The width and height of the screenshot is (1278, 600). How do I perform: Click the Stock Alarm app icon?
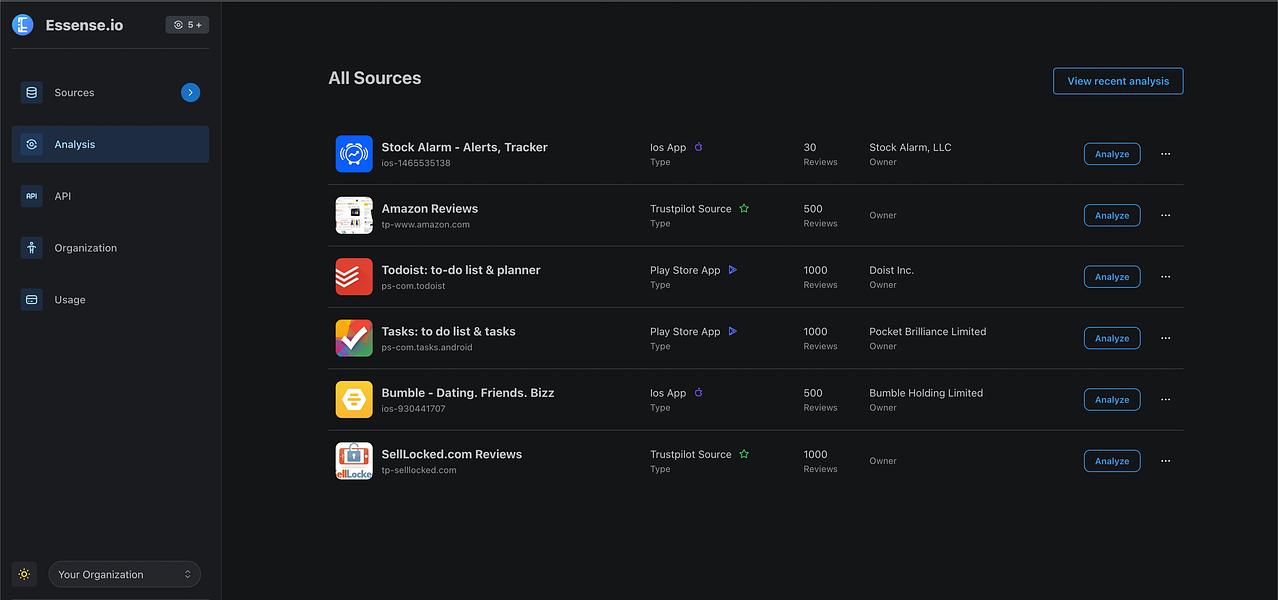click(x=354, y=154)
